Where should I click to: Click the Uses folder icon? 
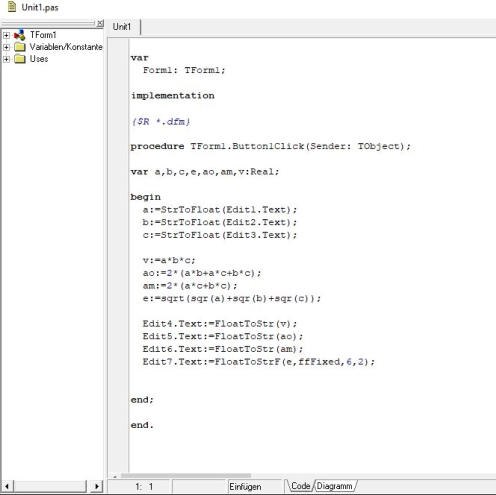(x=20, y=59)
